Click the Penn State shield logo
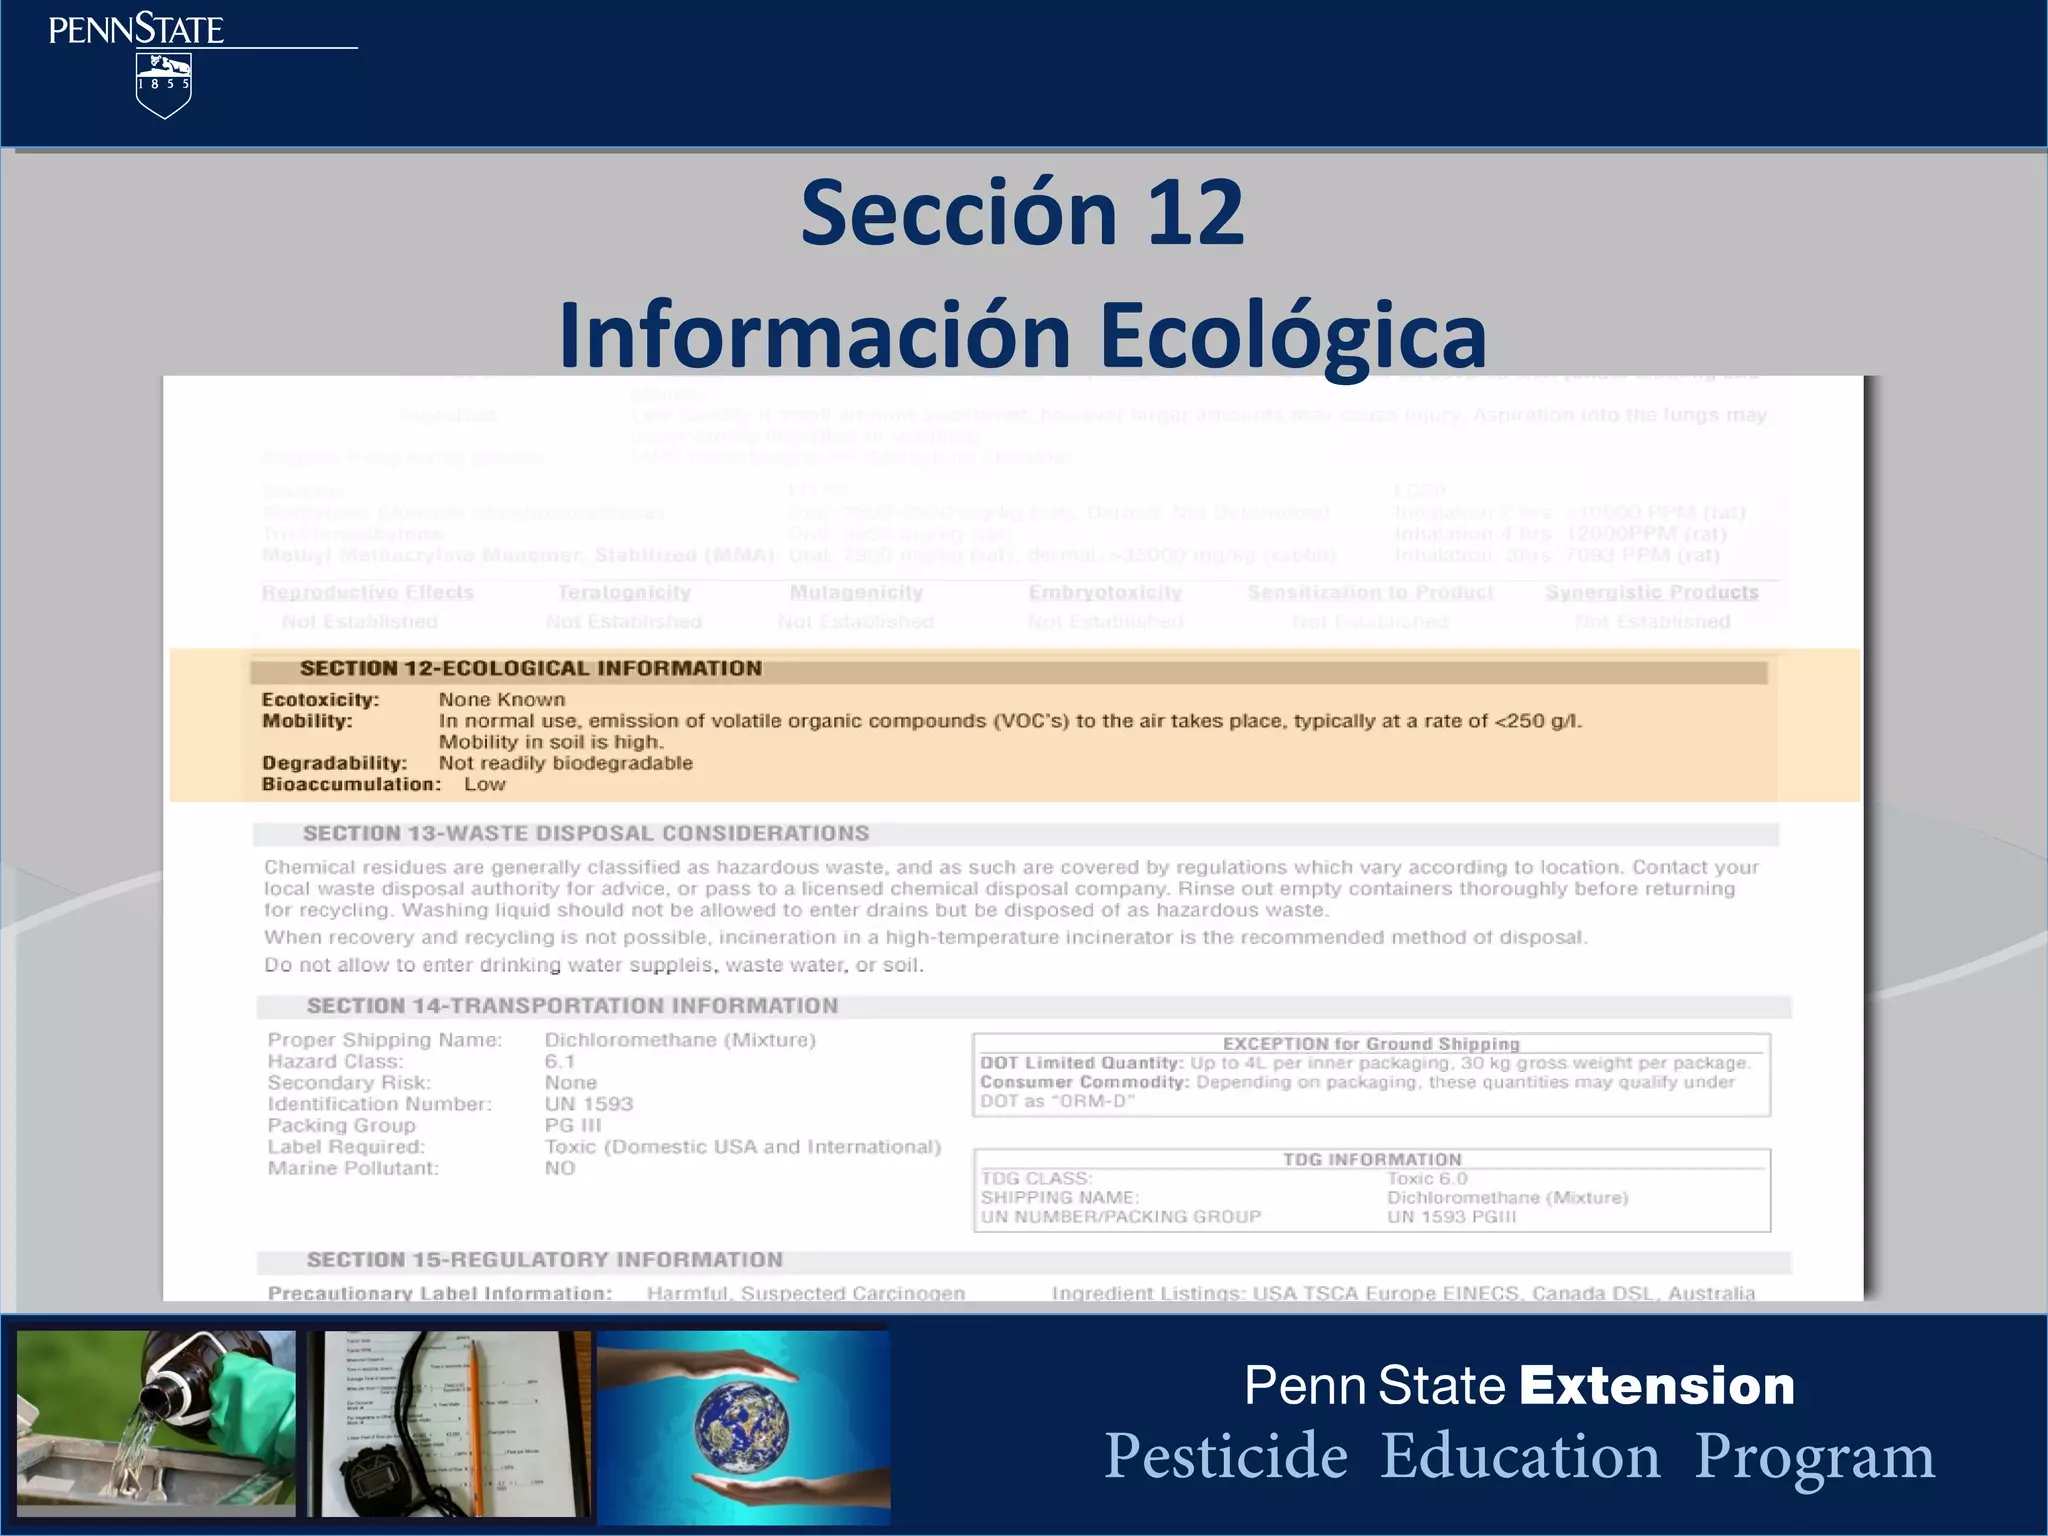This screenshot has width=2048, height=1536. pyautogui.click(x=163, y=85)
